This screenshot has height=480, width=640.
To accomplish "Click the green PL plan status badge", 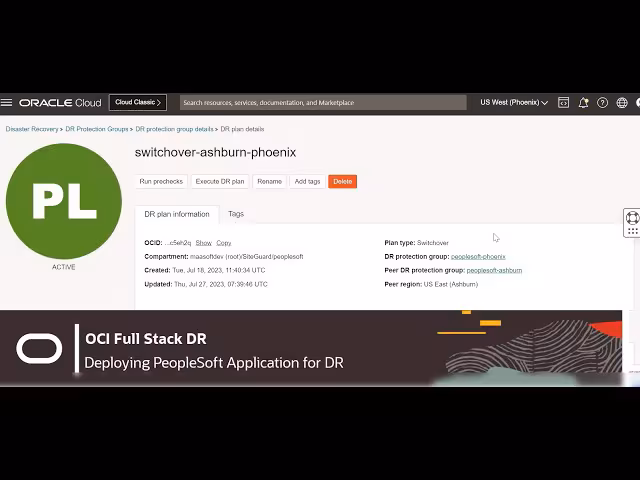I will (64, 201).
